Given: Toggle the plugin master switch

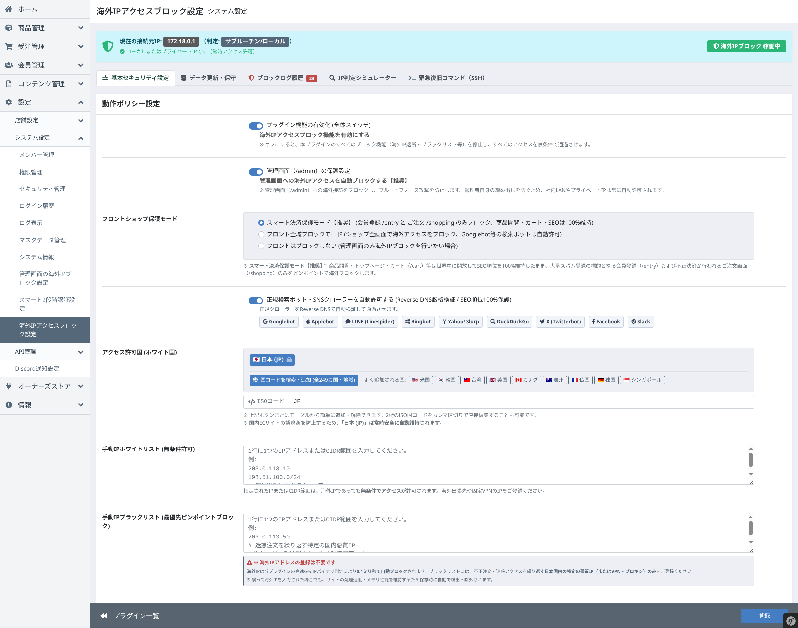Looking at the screenshot, I should coord(255,126).
